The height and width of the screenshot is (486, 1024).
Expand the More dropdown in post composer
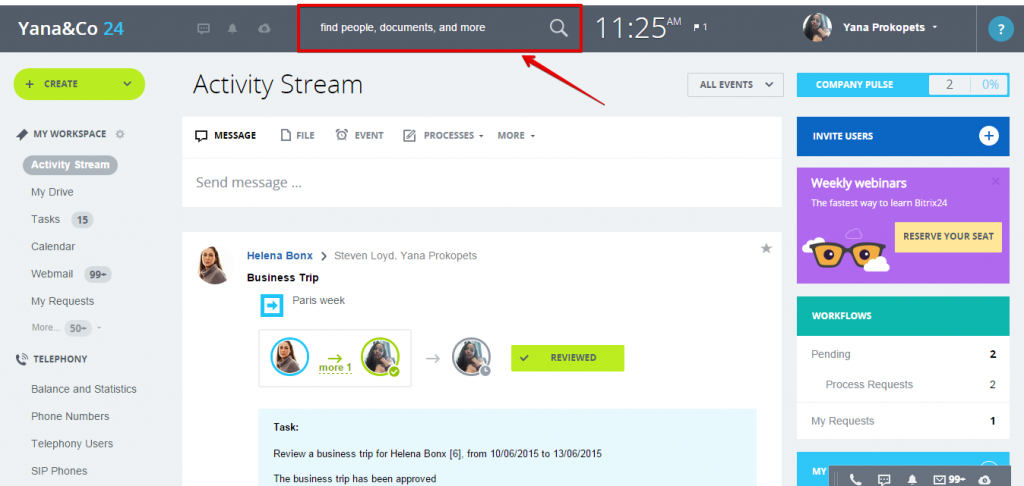[x=516, y=135]
